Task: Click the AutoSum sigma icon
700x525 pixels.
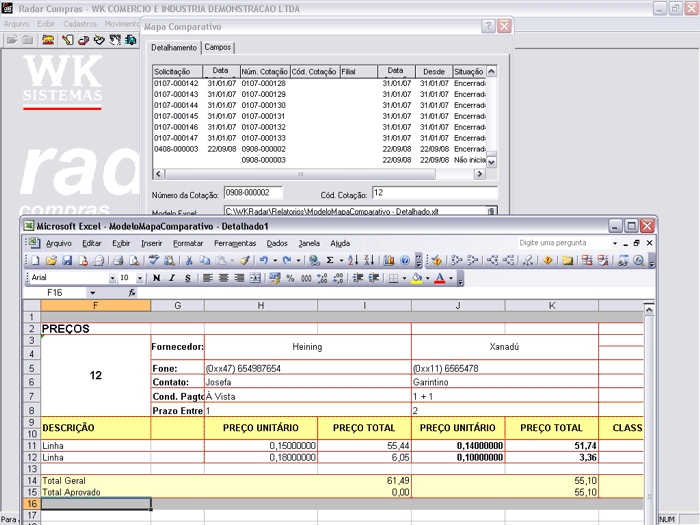Action: click(x=330, y=260)
